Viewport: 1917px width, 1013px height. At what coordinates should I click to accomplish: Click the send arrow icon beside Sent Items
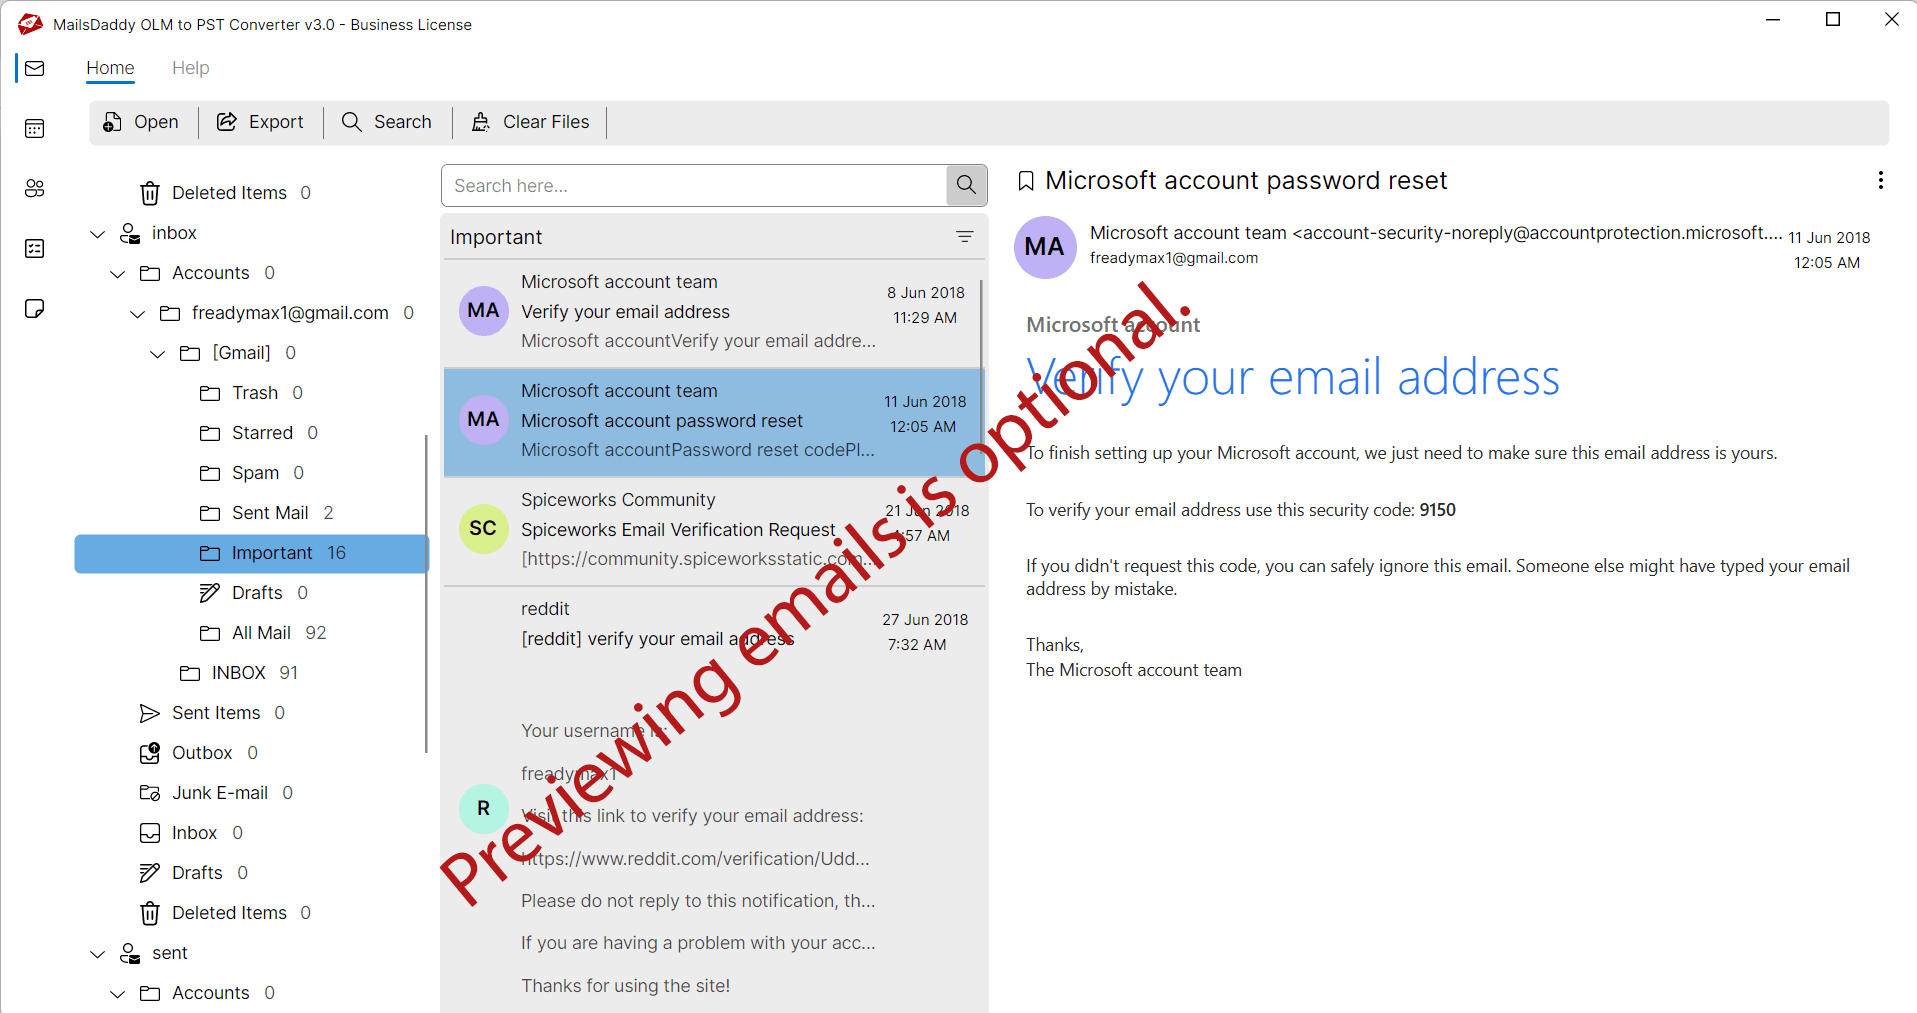click(150, 713)
